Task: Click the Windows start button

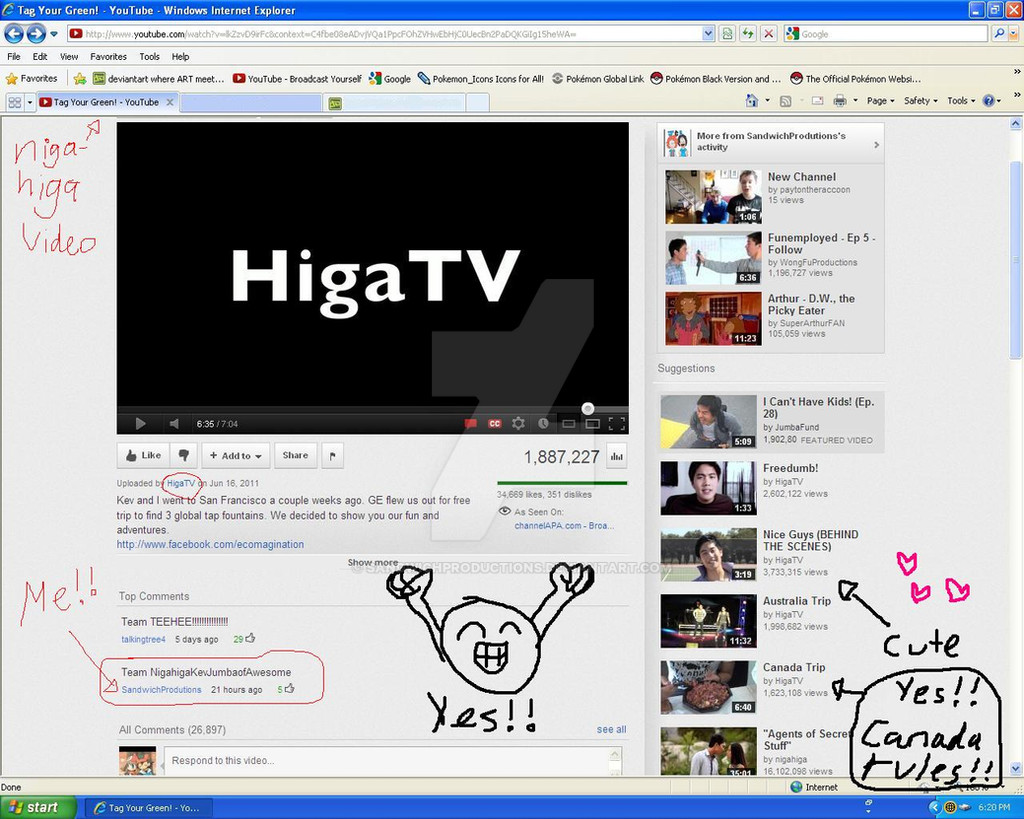Action: 39,807
